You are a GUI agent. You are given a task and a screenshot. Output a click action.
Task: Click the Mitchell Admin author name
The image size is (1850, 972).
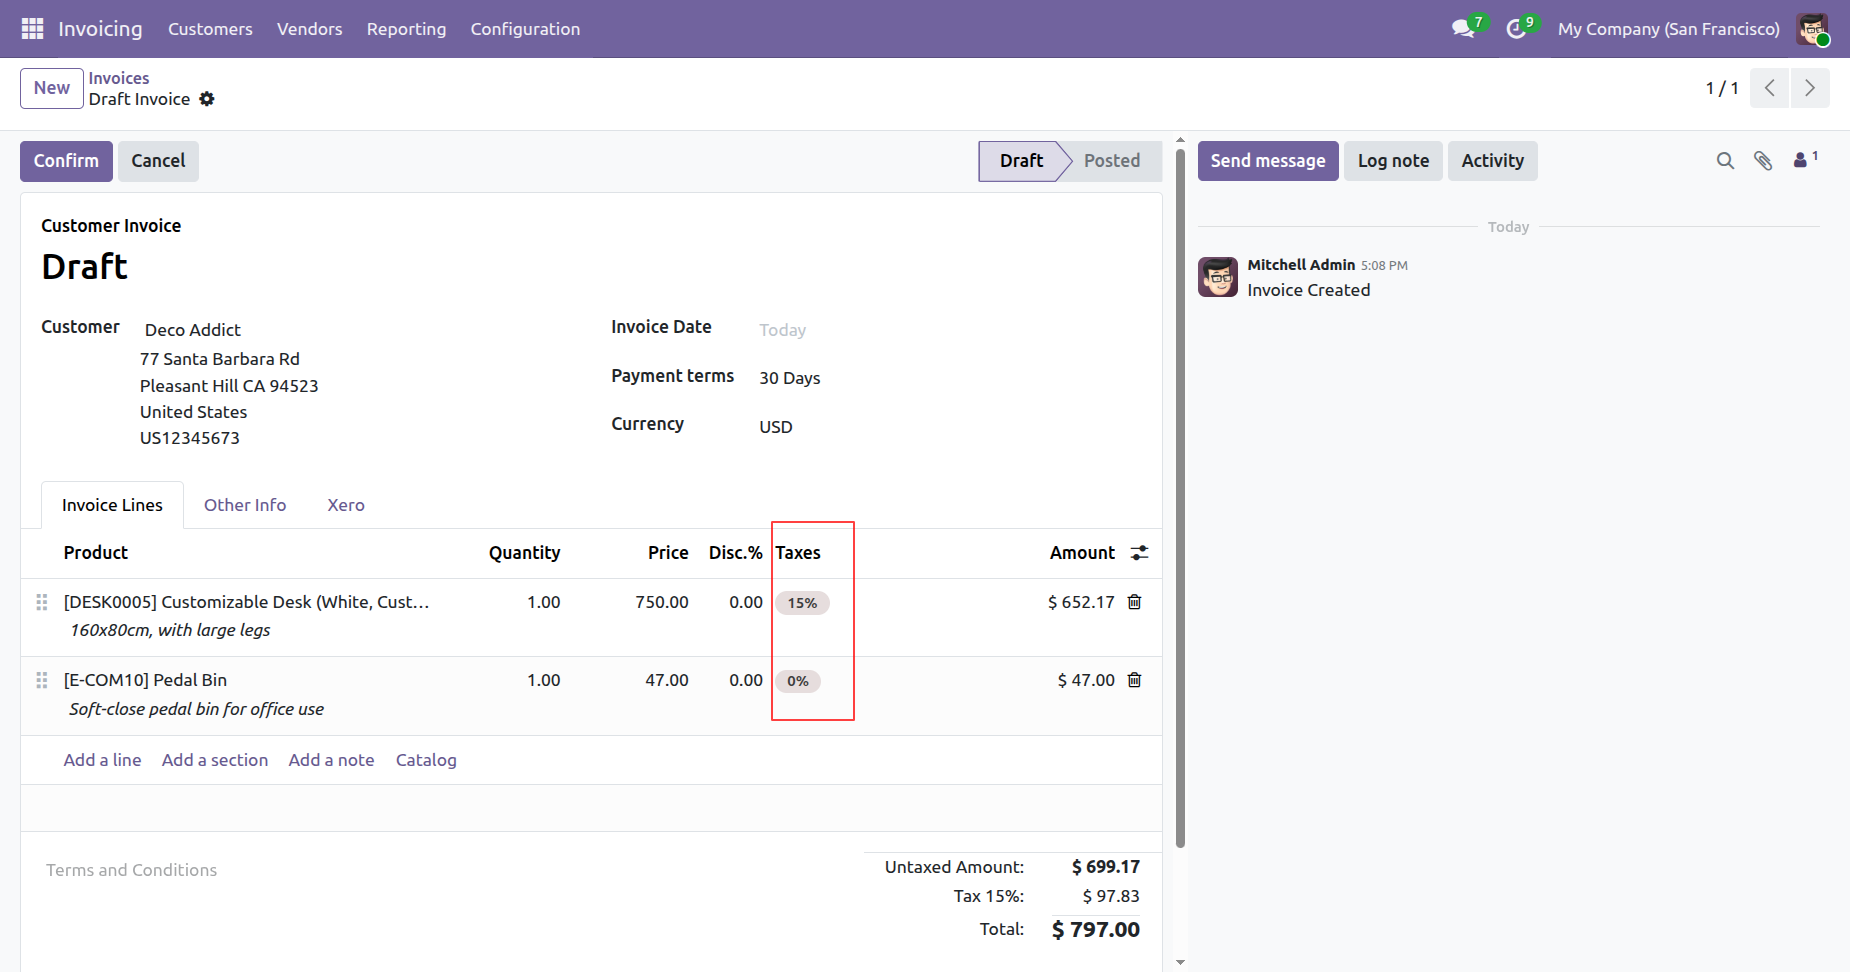[1301, 265]
